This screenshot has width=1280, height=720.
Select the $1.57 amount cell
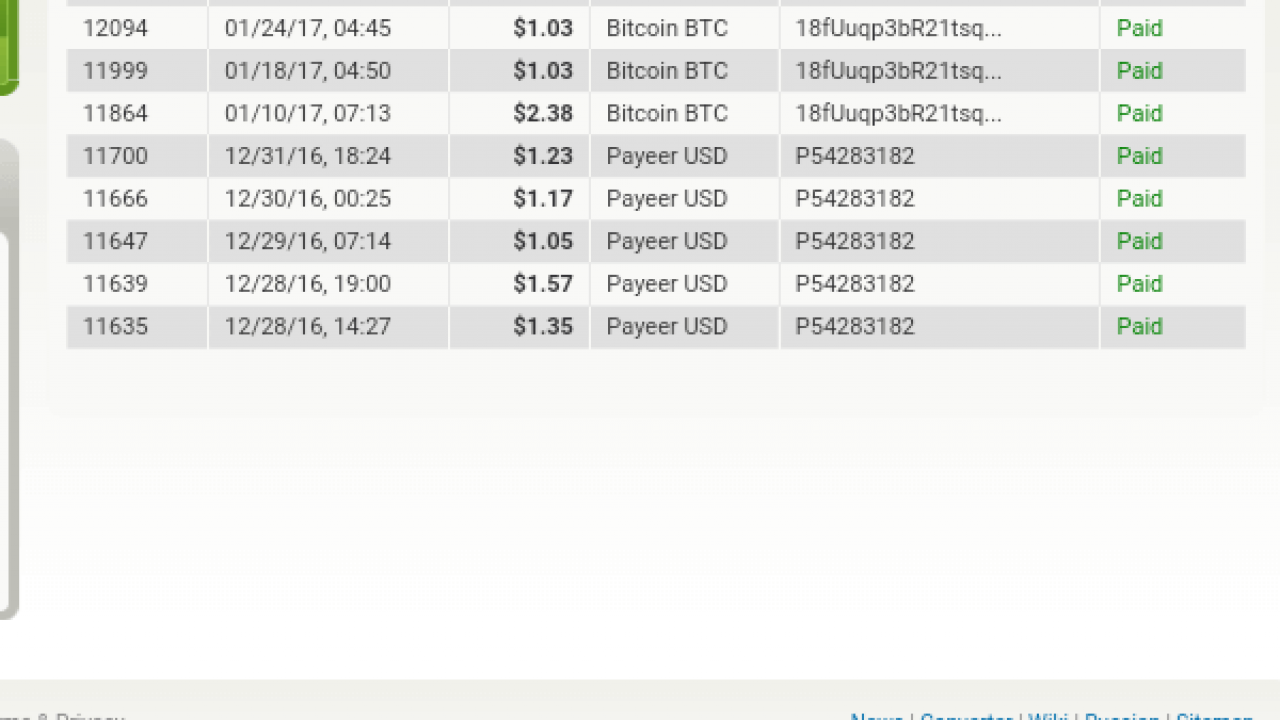tap(543, 284)
